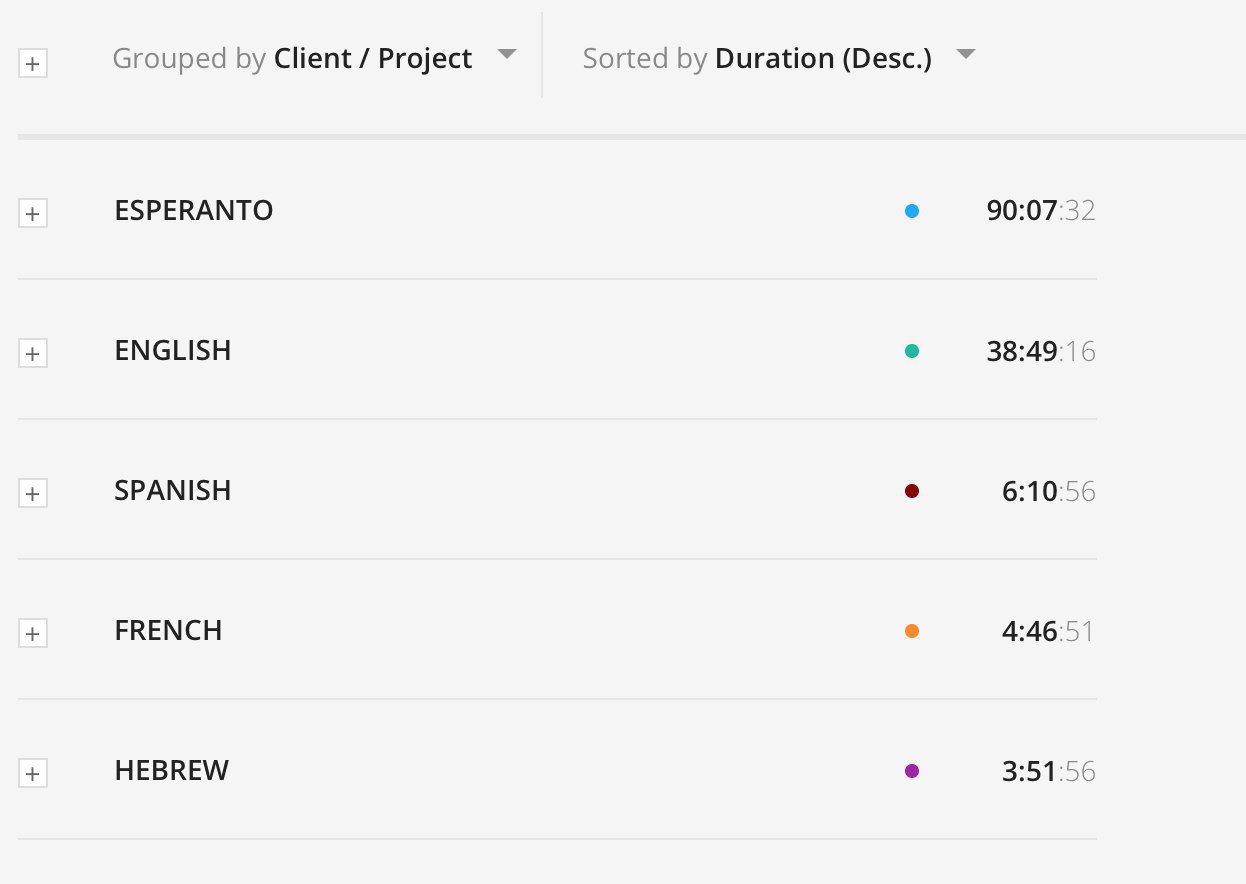Viewport: 1246px width, 884px height.
Task: Click the green ENGLISH color dot
Action: pos(911,351)
